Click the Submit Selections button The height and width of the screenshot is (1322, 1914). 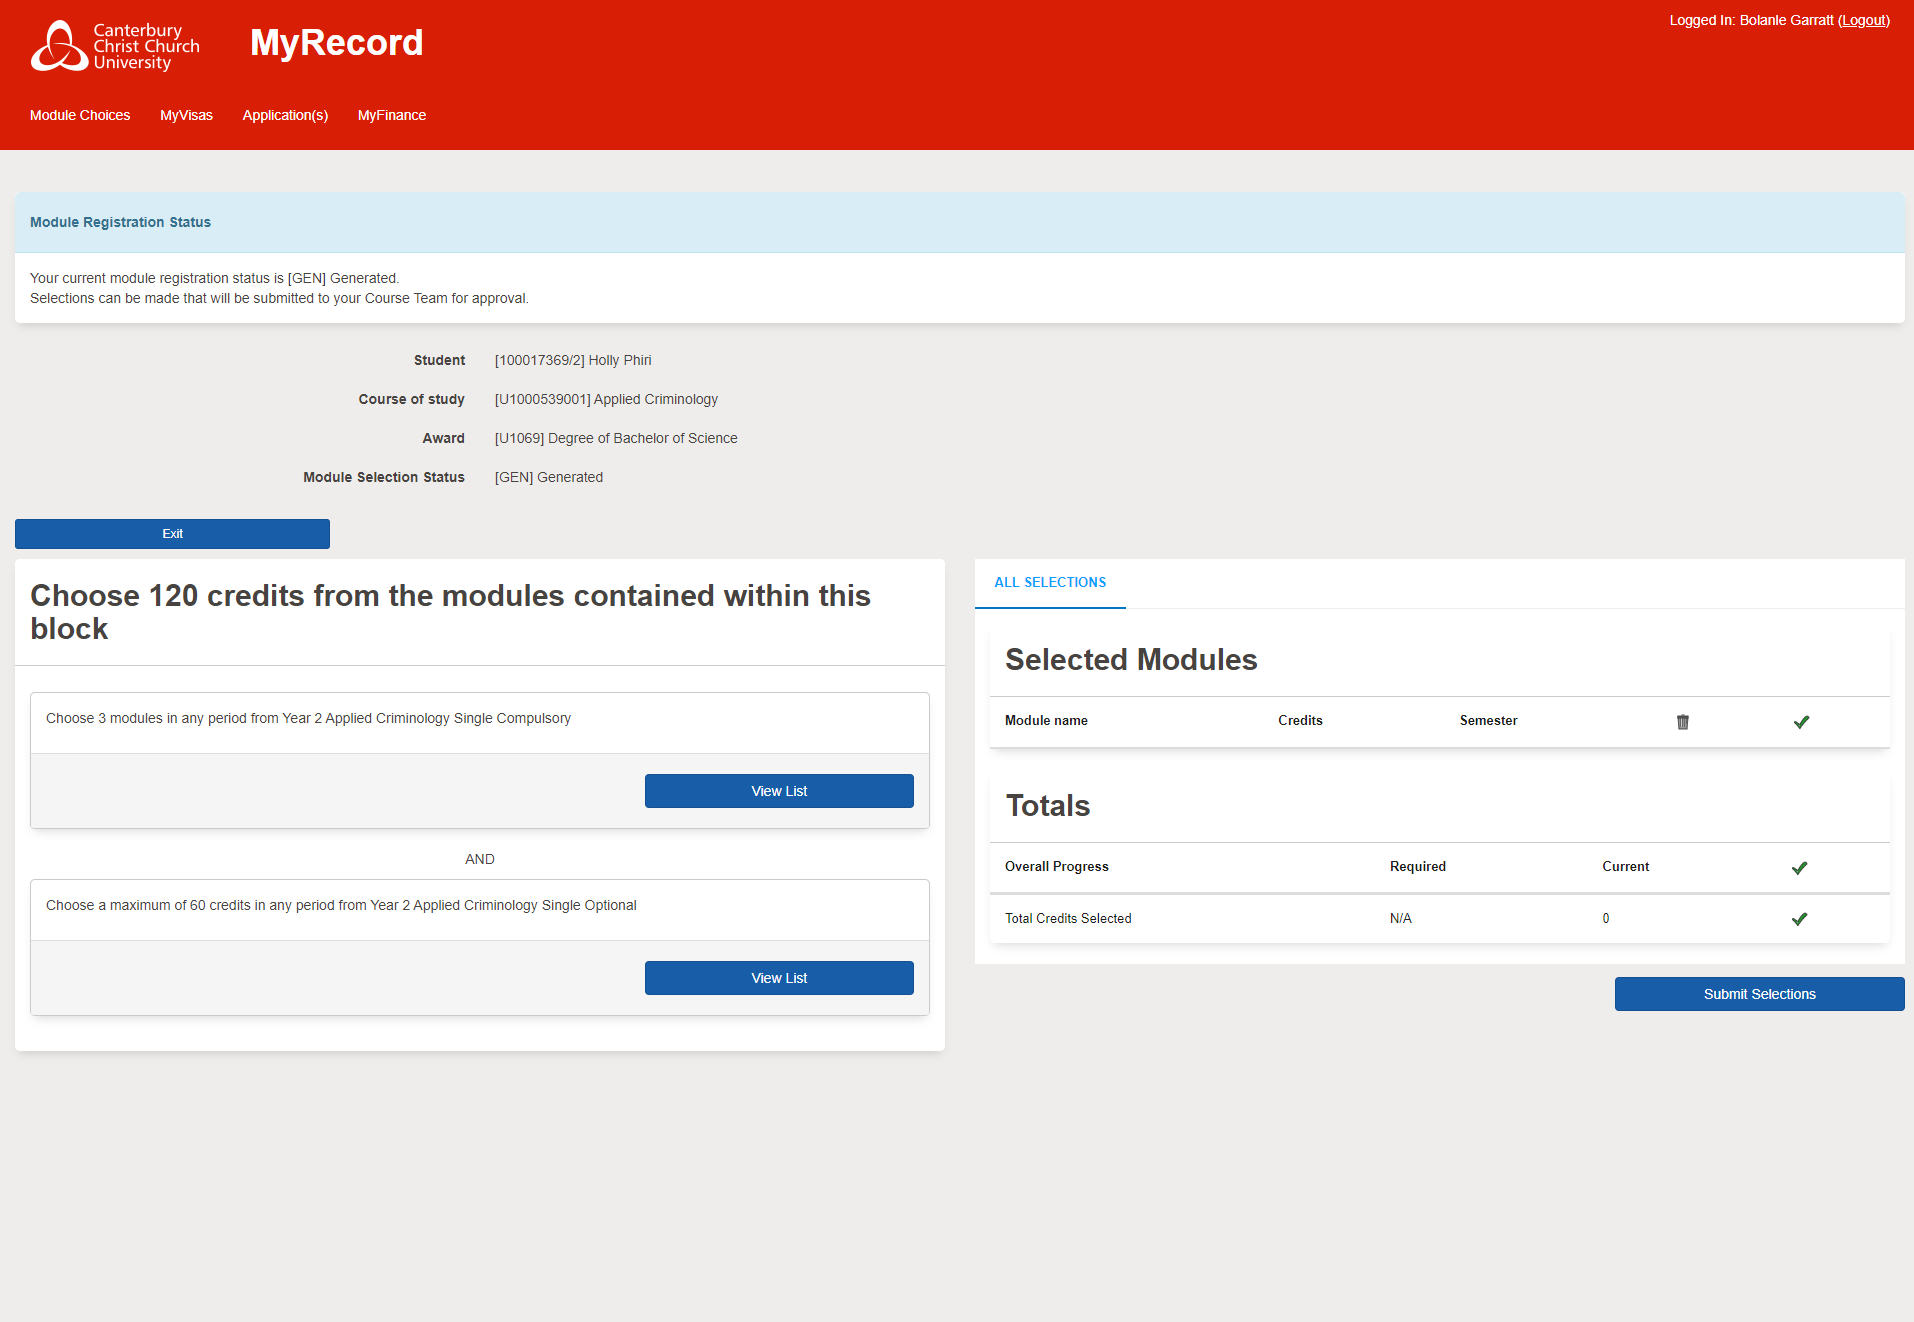pyautogui.click(x=1759, y=994)
